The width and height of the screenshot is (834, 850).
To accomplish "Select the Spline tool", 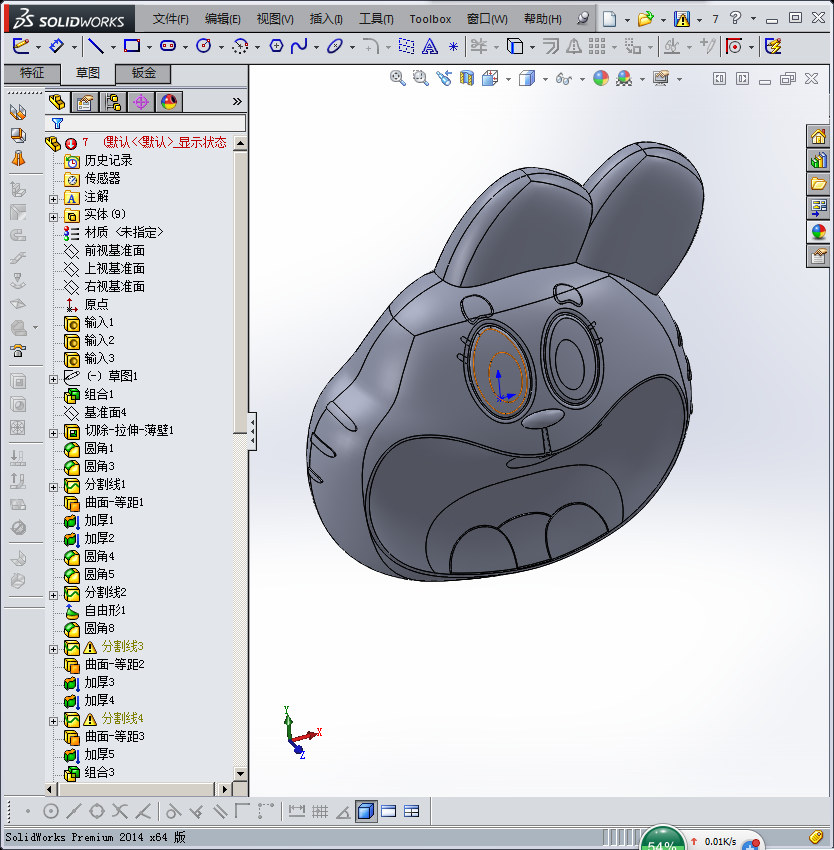I will pos(299,46).
